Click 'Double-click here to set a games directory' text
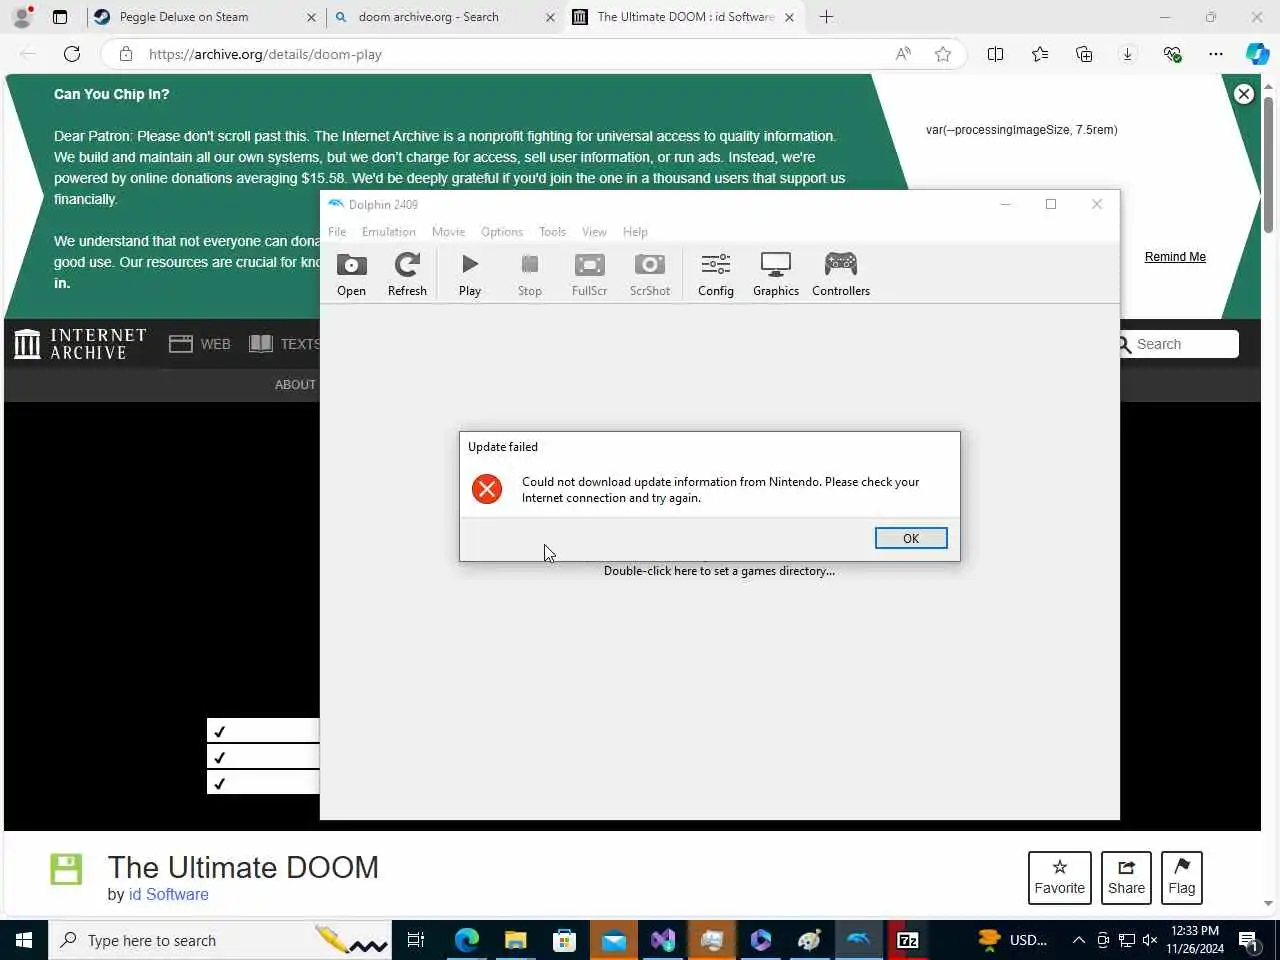 tap(719, 571)
